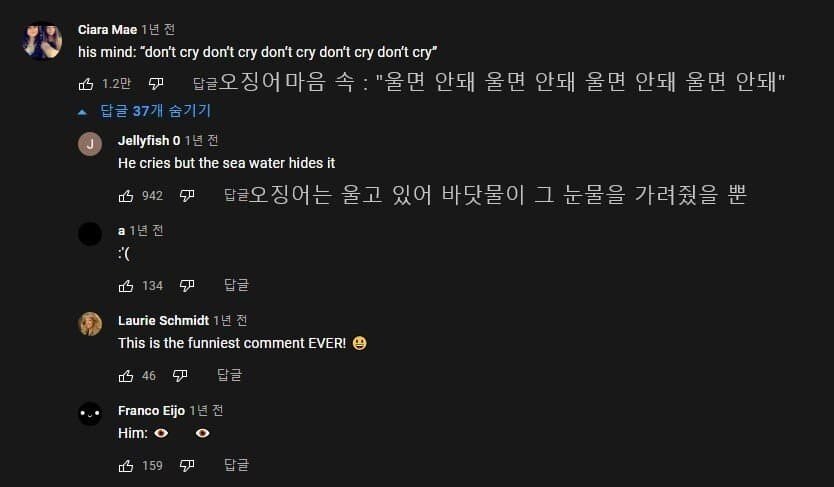Reply to Laurie Schmidt's comment
Viewport: 834px width, 487px height.
point(230,376)
